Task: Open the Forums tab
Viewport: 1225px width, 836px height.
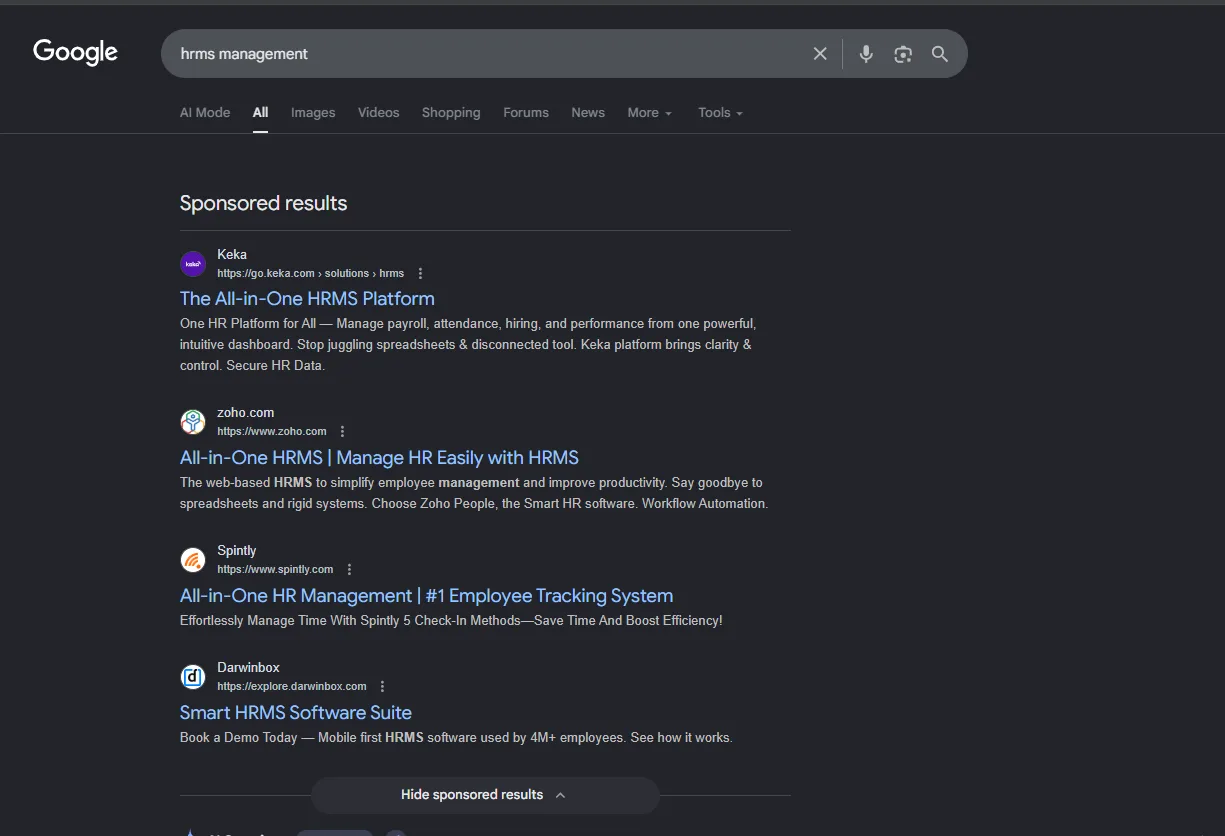Action: coord(526,113)
